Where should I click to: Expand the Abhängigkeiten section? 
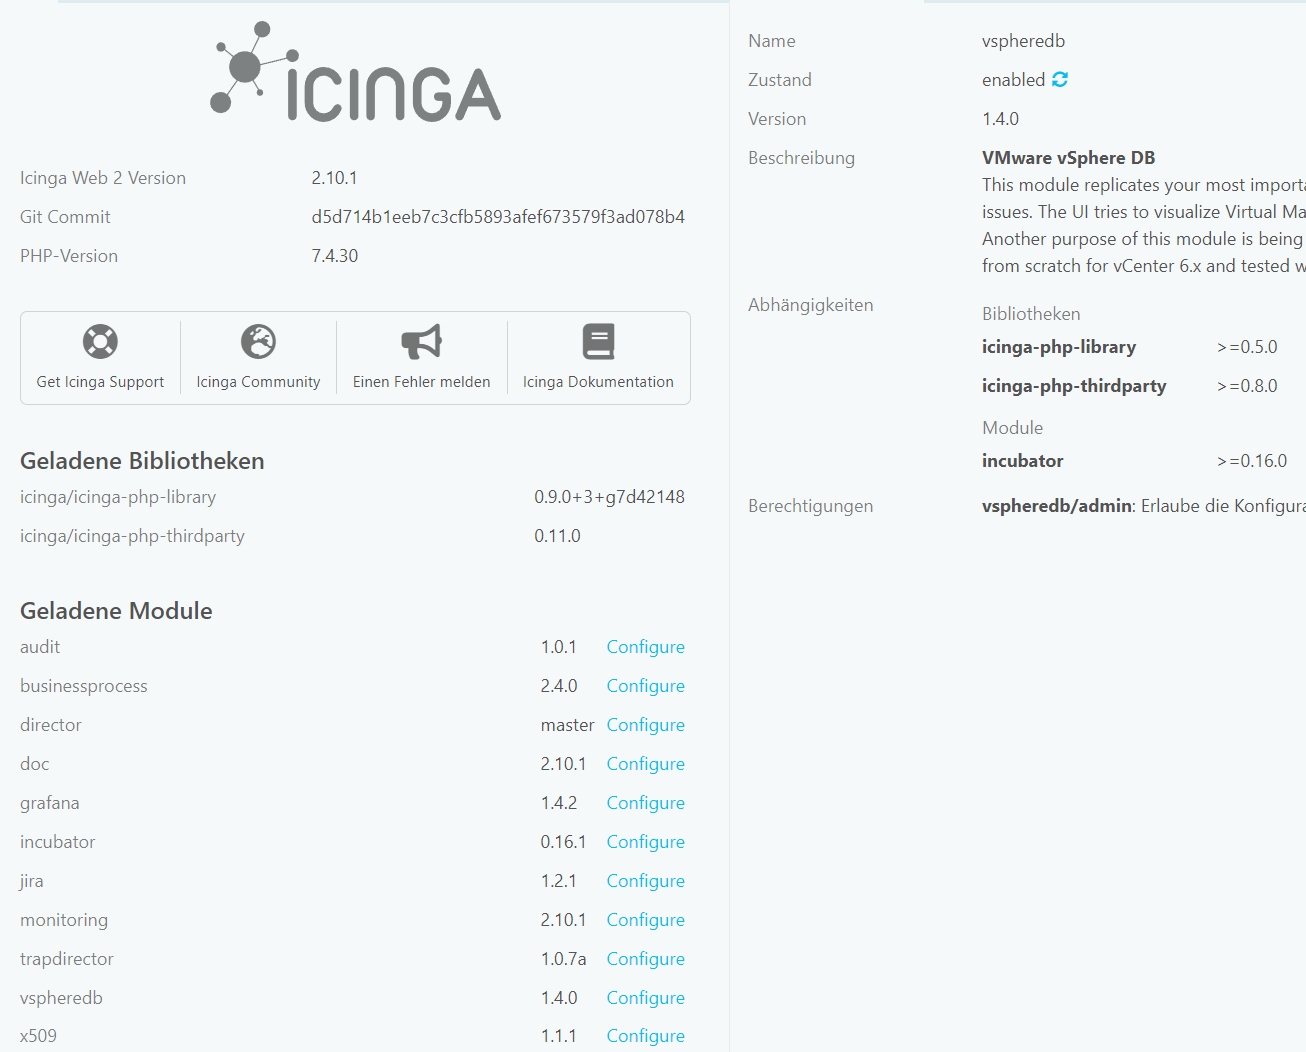pyautogui.click(x=810, y=304)
